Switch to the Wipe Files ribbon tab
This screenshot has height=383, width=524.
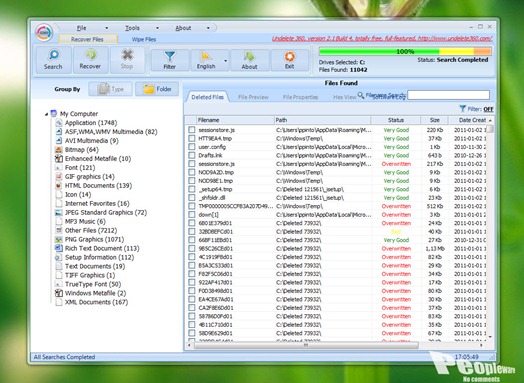click(144, 39)
